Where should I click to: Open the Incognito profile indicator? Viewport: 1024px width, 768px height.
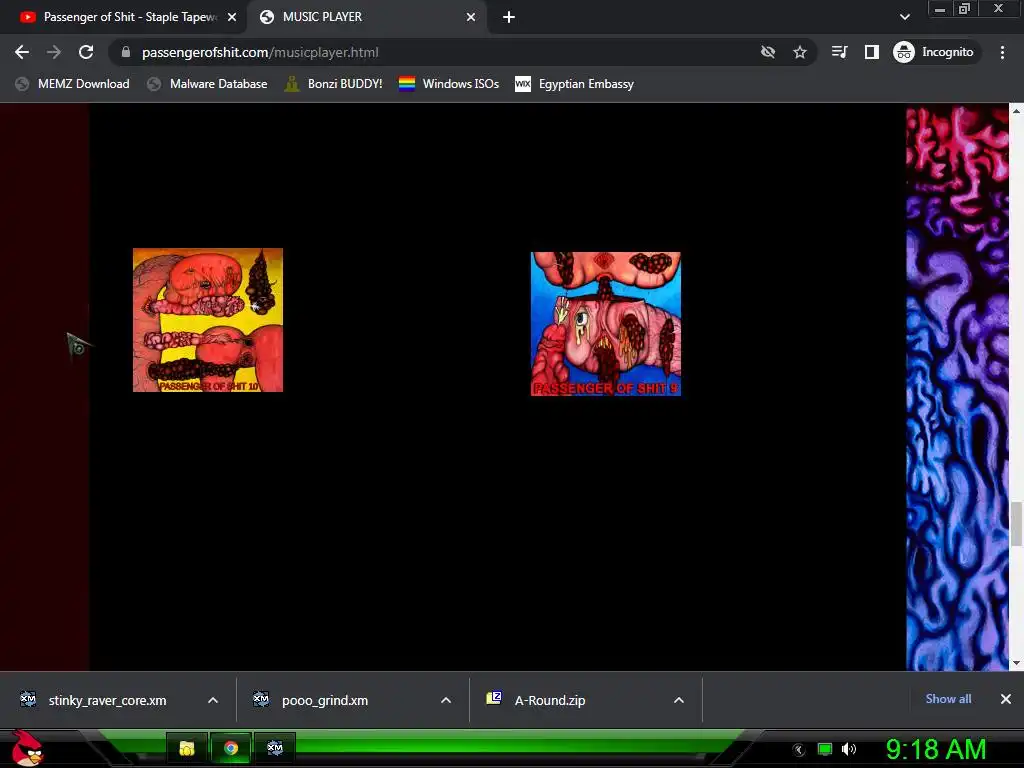click(934, 52)
